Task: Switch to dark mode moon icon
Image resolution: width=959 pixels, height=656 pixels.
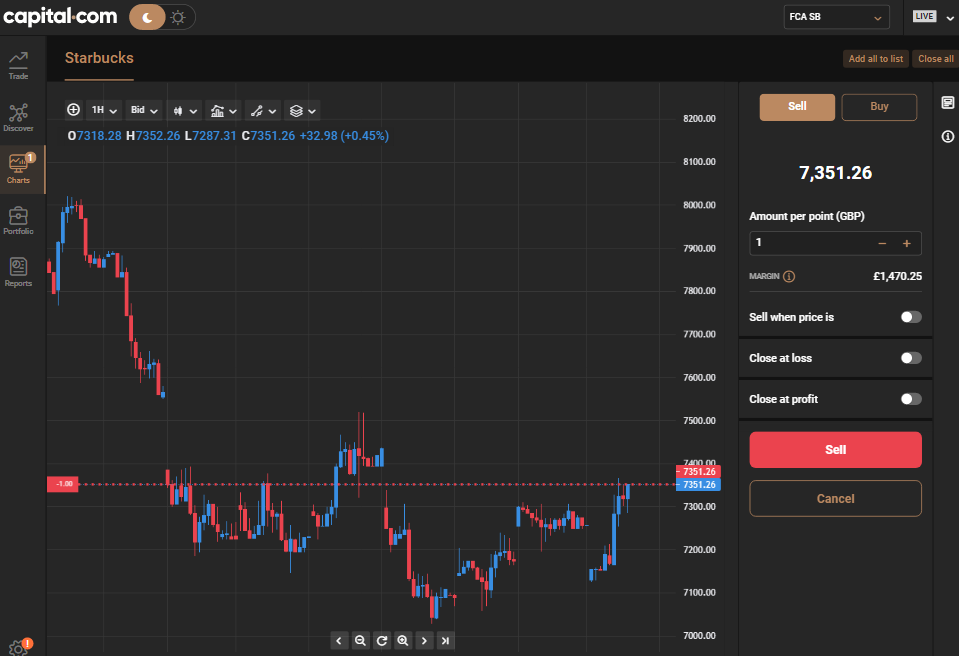Action: pyautogui.click(x=147, y=17)
